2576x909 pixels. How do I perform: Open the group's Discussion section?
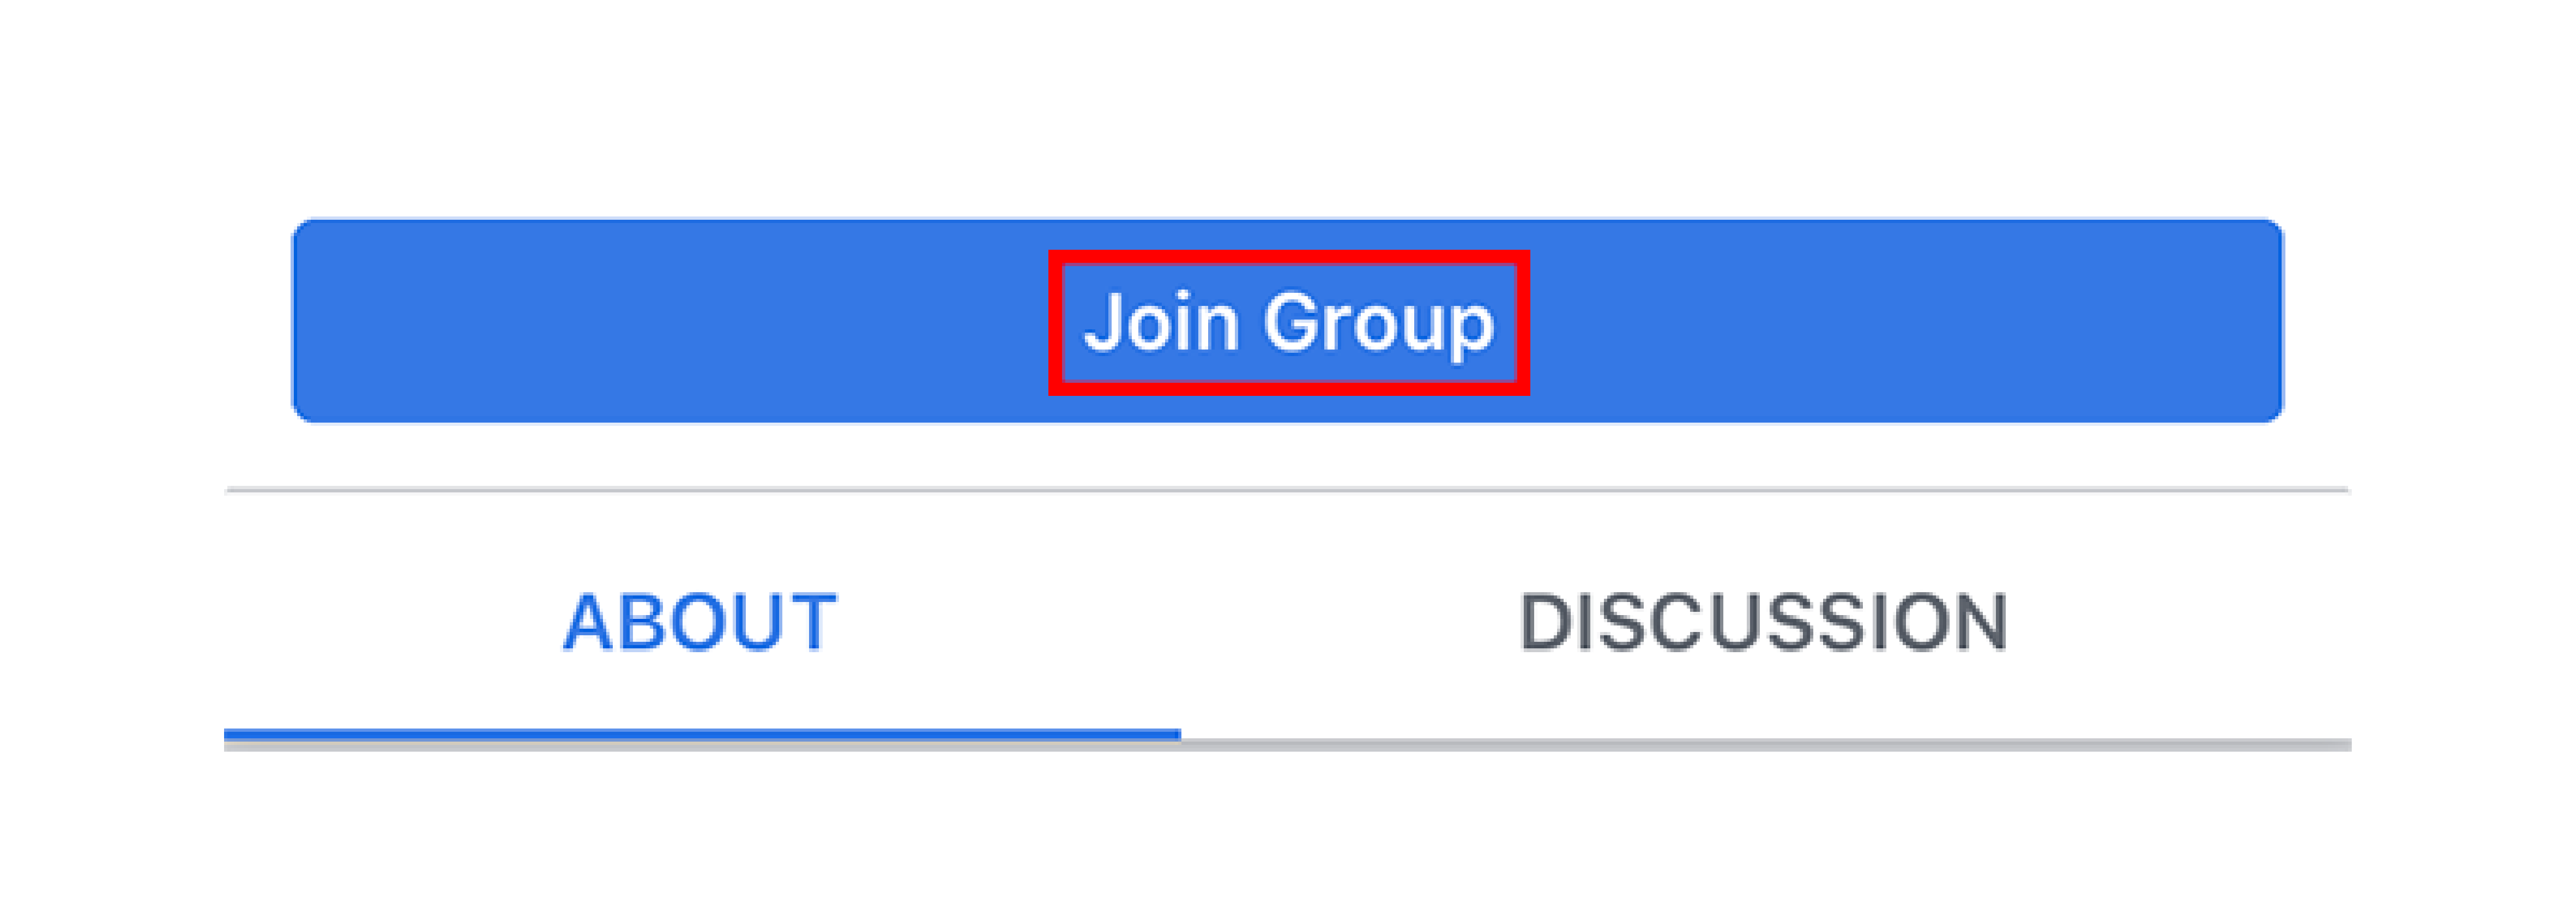pyautogui.click(x=1765, y=622)
